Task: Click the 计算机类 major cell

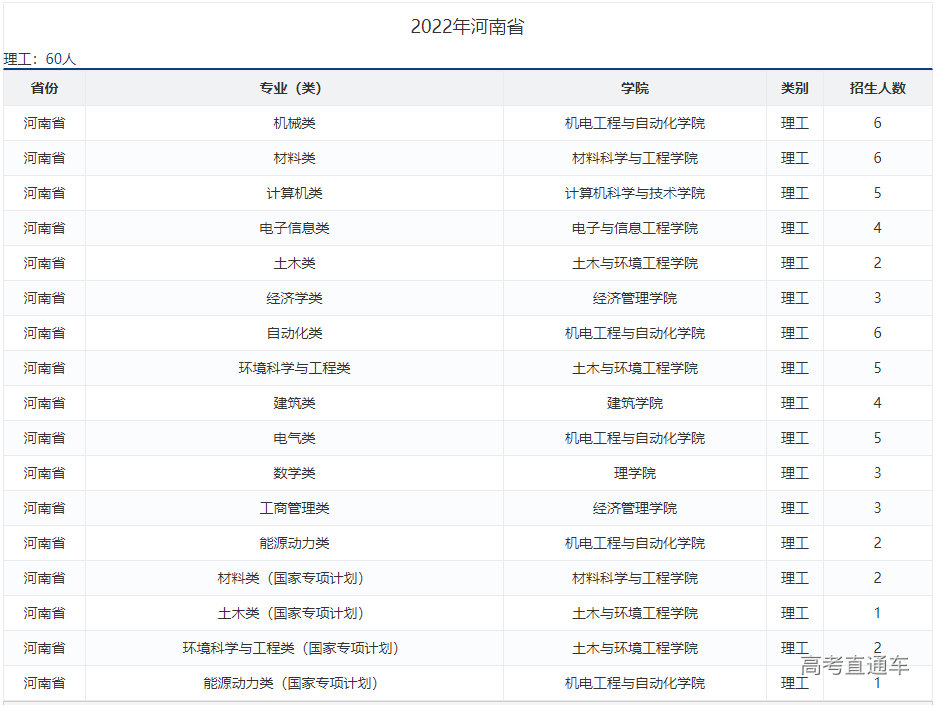Action: (x=294, y=193)
